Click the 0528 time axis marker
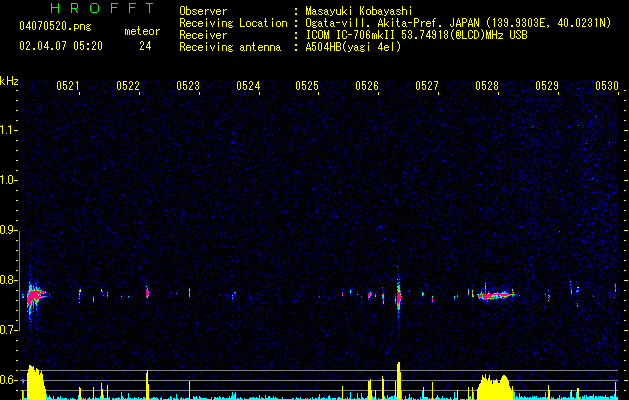The image size is (629, 400). point(487,86)
